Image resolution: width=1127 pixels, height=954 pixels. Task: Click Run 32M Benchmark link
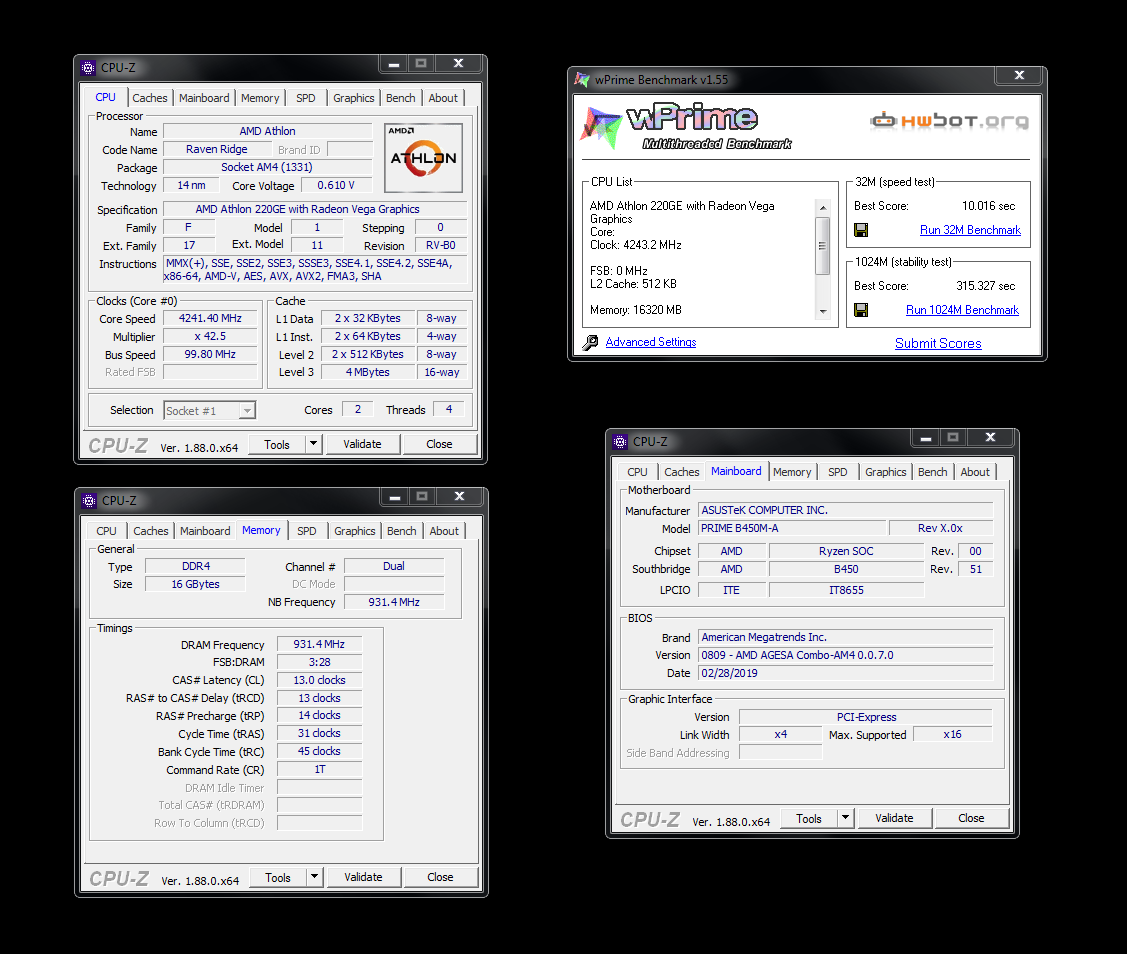[x=970, y=230]
